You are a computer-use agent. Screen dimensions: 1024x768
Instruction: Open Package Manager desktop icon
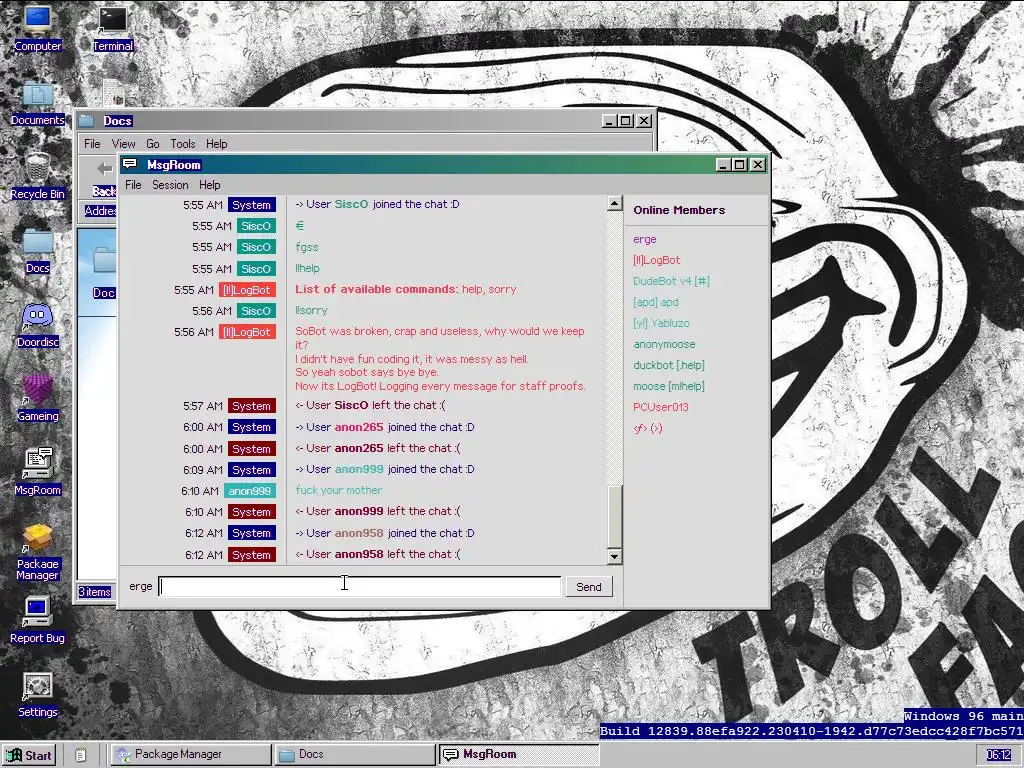coord(37,552)
